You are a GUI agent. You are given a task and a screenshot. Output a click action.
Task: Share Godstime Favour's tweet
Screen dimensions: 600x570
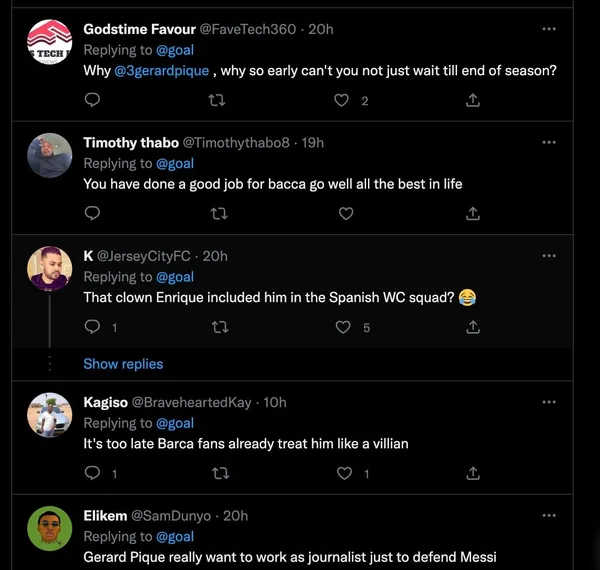click(473, 100)
